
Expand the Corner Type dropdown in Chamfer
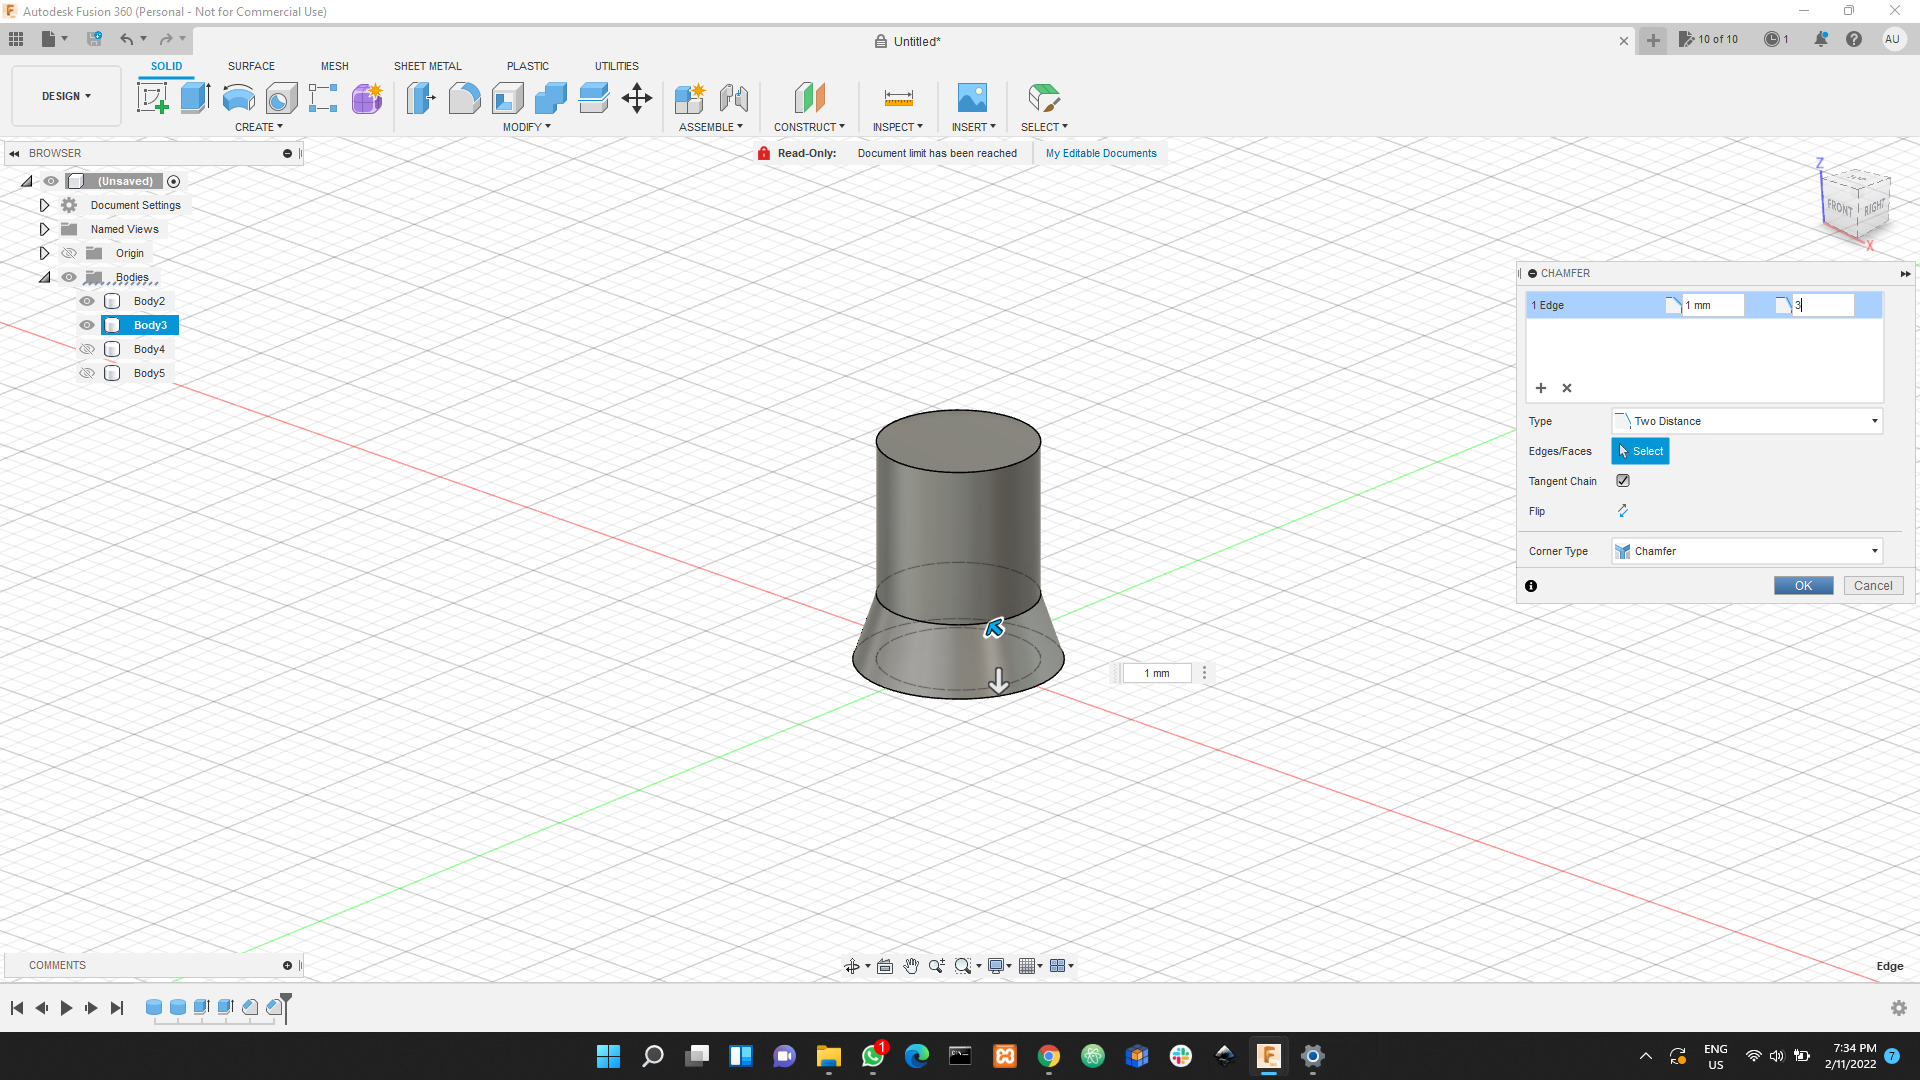click(x=1874, y=551)
